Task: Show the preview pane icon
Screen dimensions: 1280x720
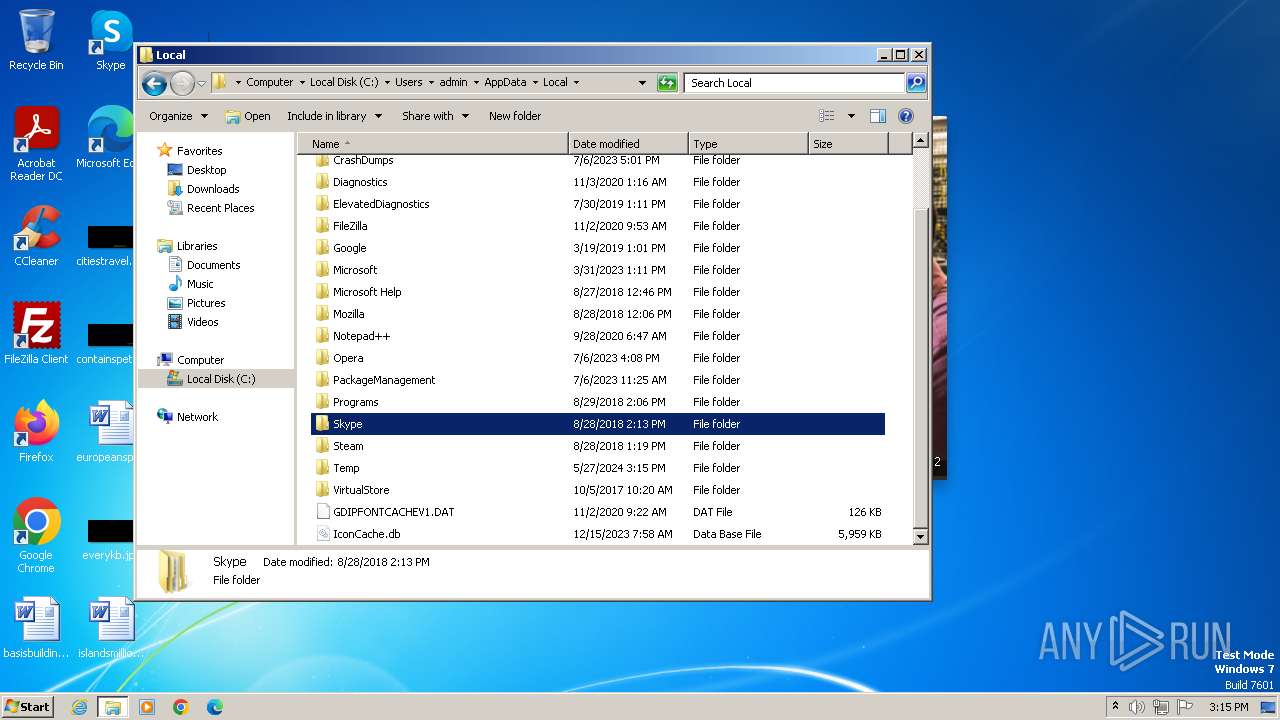Action: pyautogui.click(x=877, y=116)
